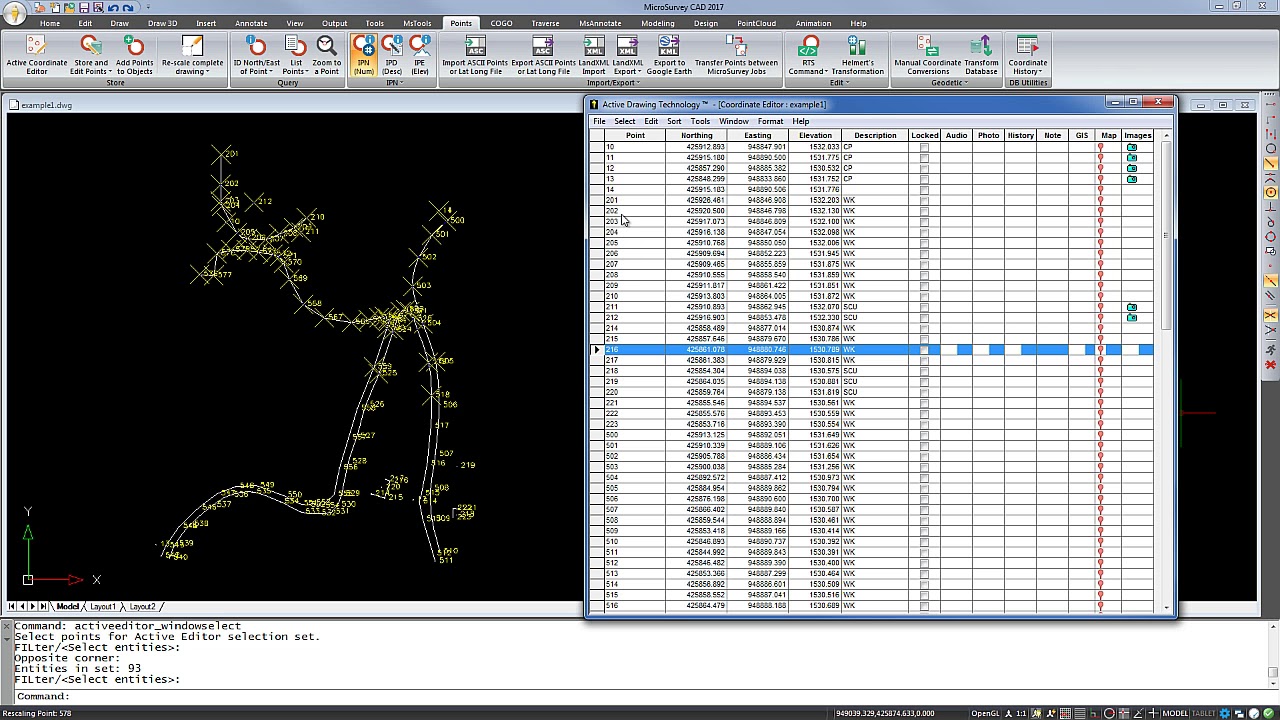
Task: Tick Locked checkbox for point 201
Action: point(924,200)
